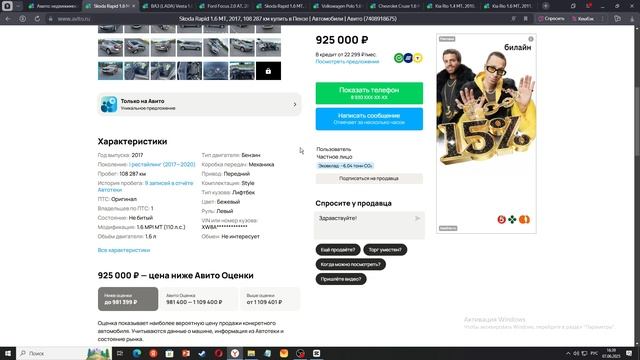Close the Beeline ad with corner icon
Viewport: 640px width, 360px height.
point(531,39)
